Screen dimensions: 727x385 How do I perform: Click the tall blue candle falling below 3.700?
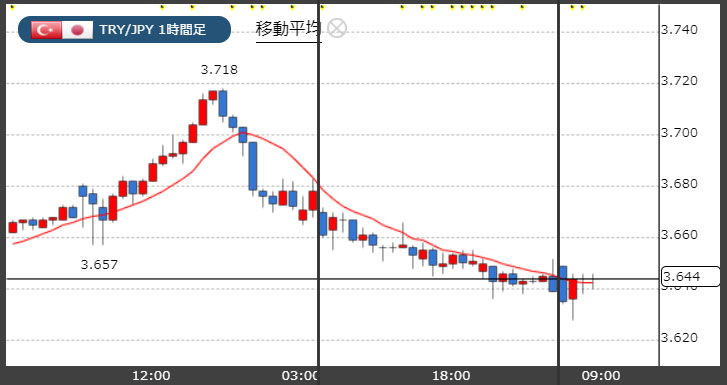(x=253, y=166)
